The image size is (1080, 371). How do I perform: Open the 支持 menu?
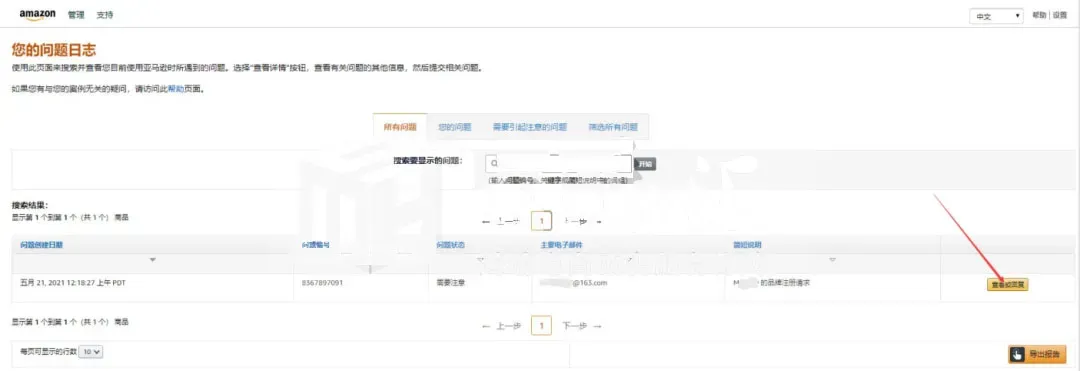tap(105, 15)
